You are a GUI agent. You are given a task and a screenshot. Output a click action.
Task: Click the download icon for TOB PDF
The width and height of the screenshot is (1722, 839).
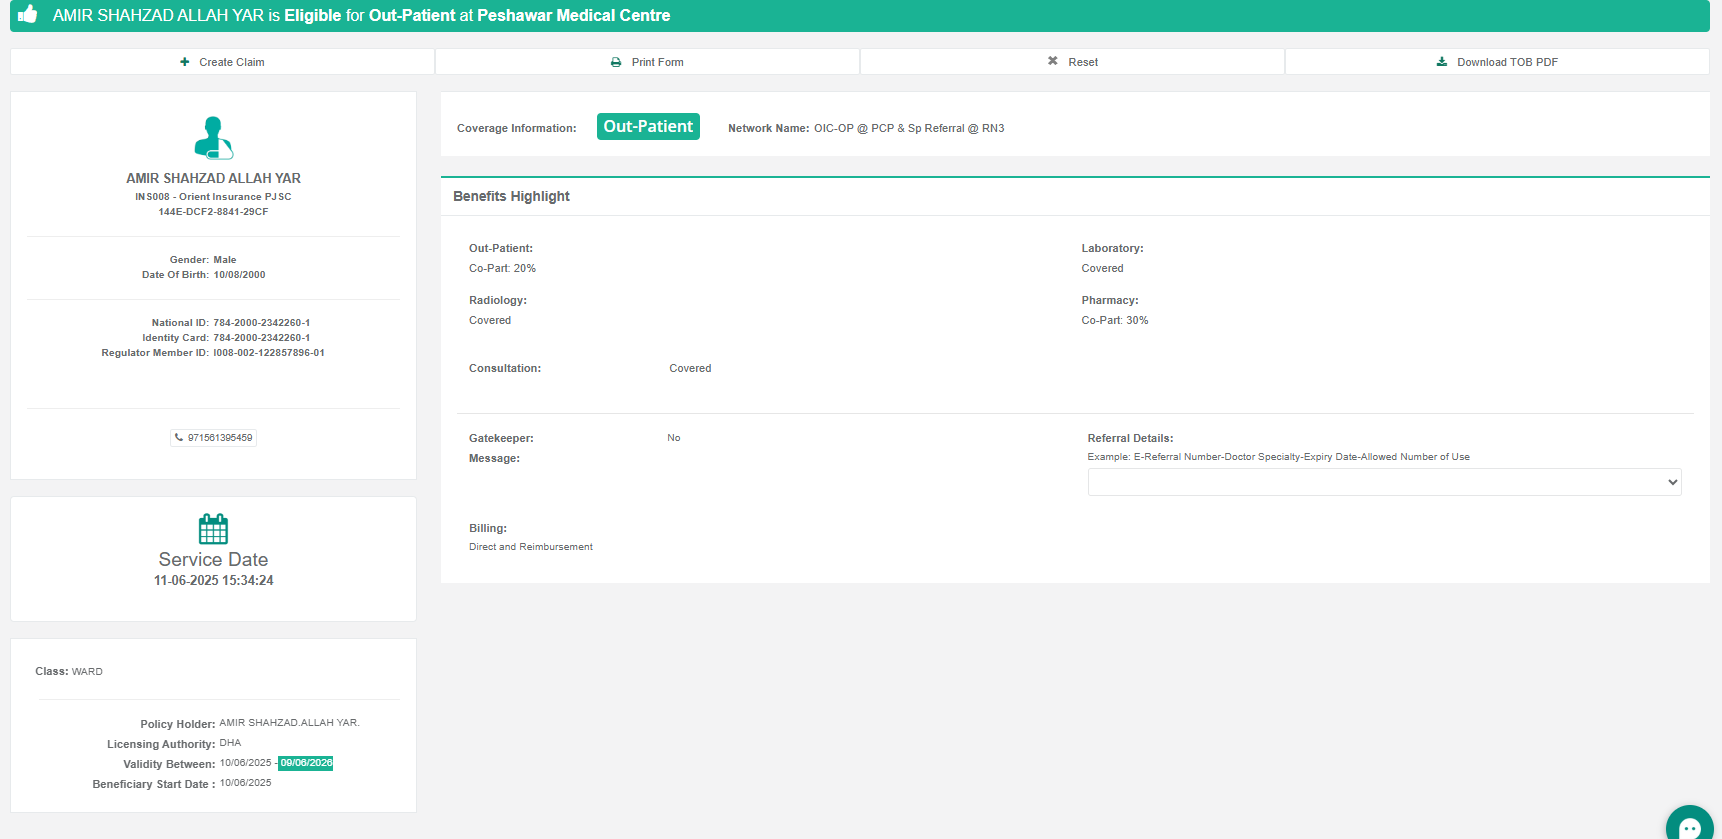[x=1442, y=62]
